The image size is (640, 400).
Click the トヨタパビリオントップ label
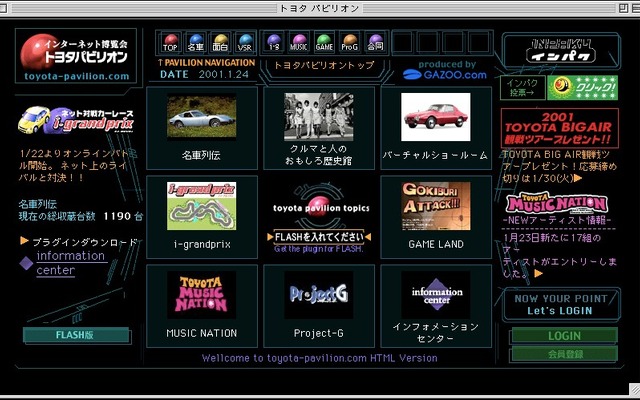324,65
